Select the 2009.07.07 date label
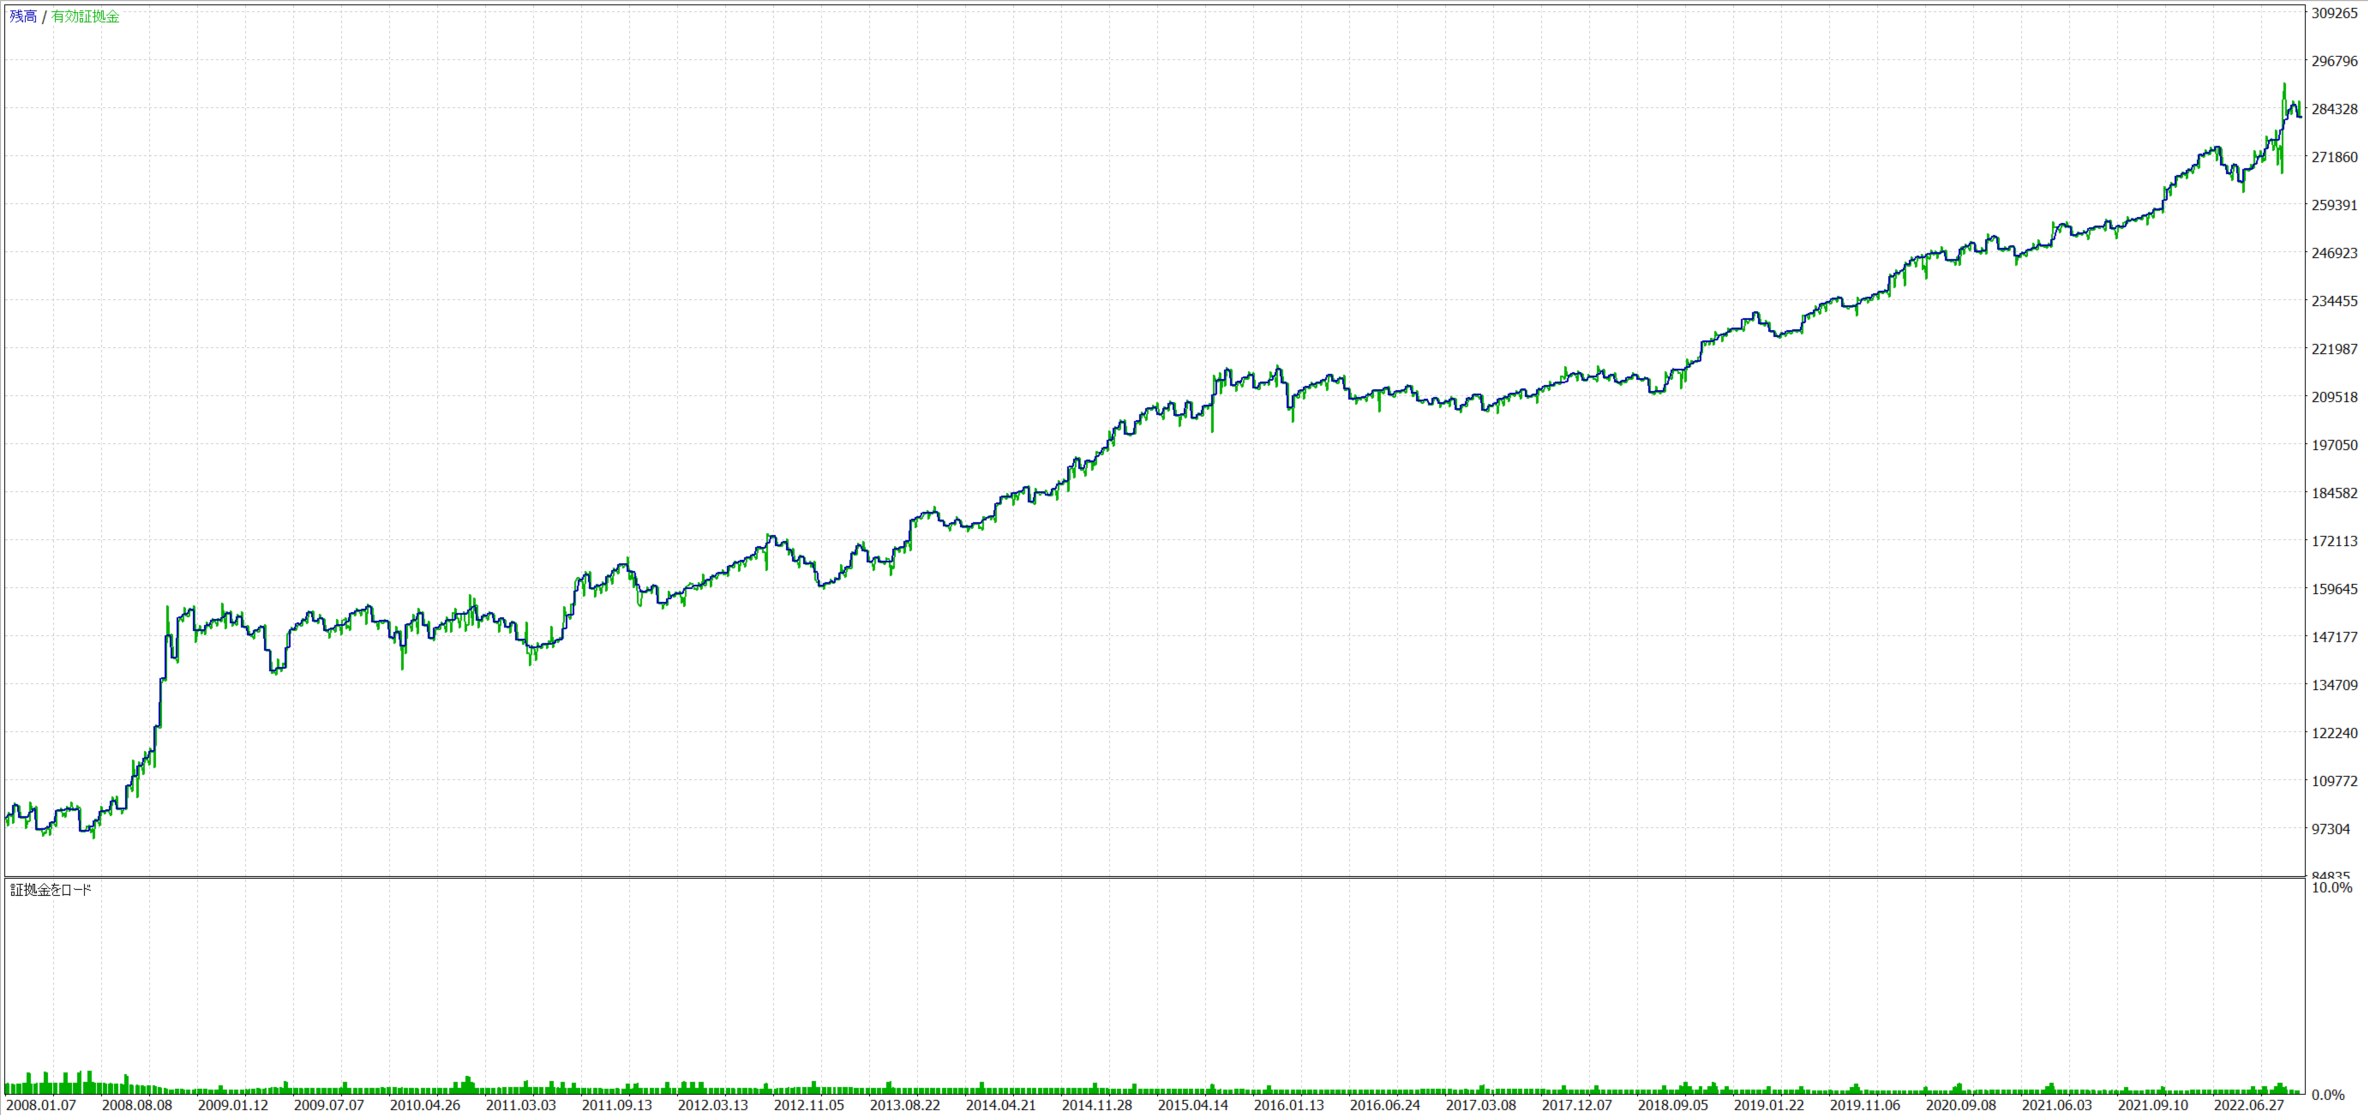Viewport: 2368px width, 1115px height. [329, 1105]
